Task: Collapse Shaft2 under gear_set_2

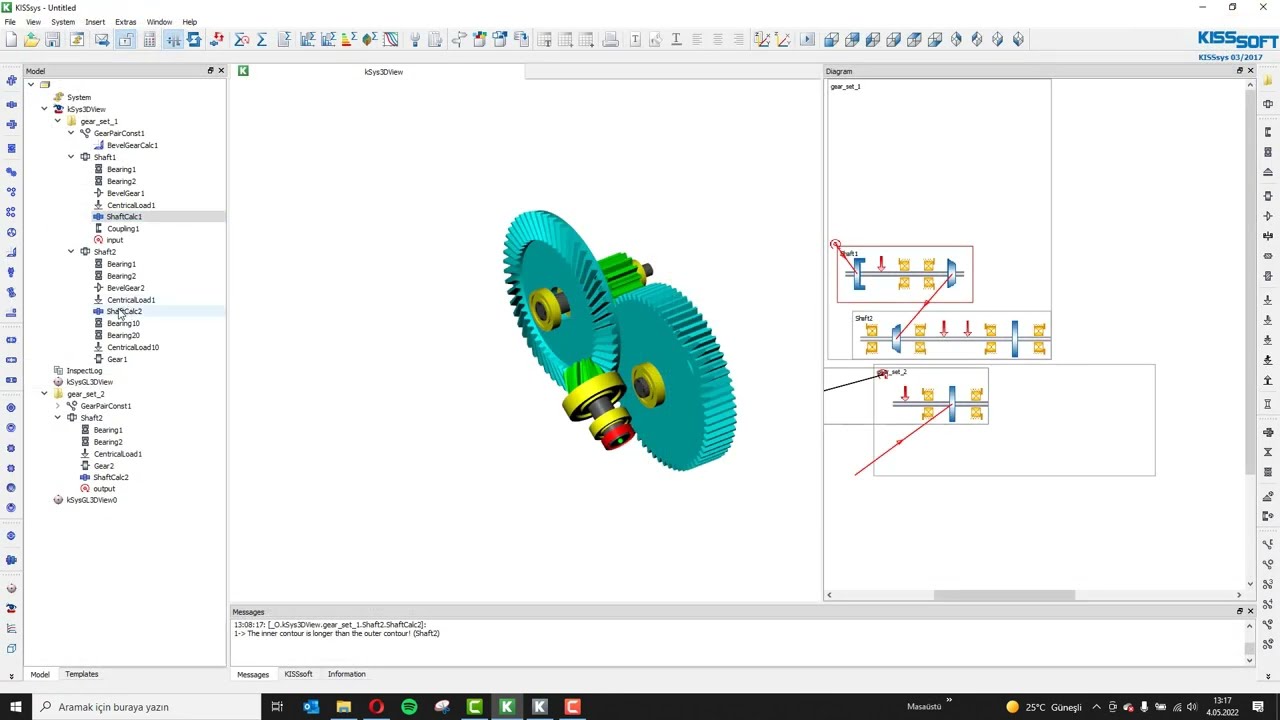Action: [58, 418]
